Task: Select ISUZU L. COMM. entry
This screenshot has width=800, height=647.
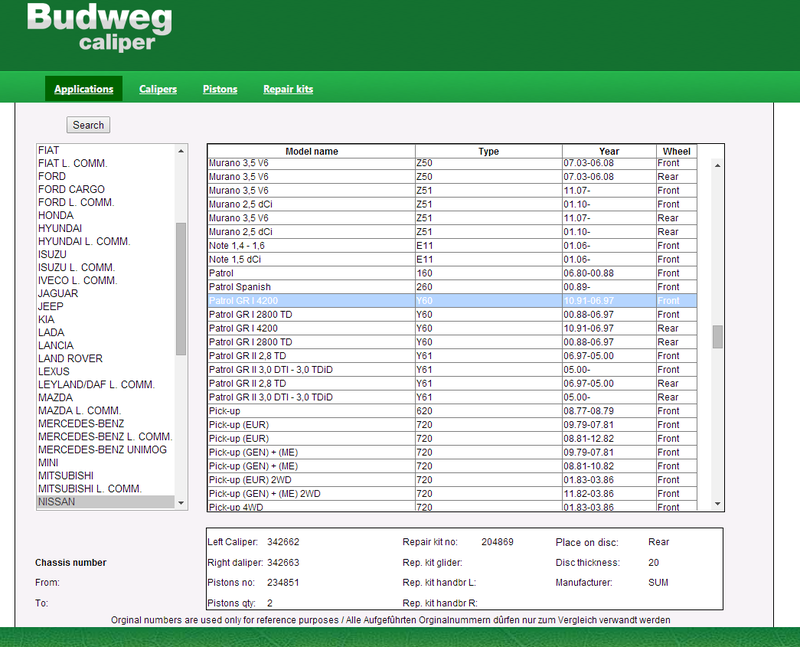Action: (106, 267)
